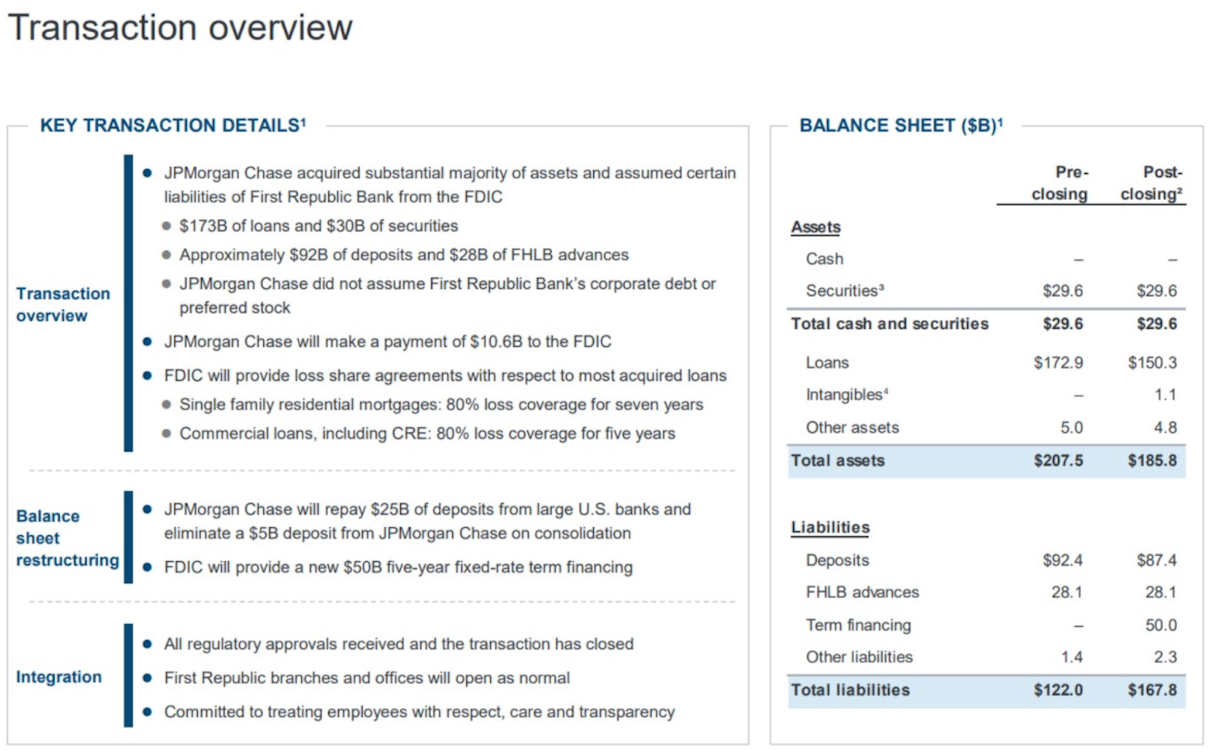The height and width of the screenshot is (751, 1209).
Task: Click the 'did not assume First Republic Bank's corporate debt' bullet
Action: (x=447, y=296)
